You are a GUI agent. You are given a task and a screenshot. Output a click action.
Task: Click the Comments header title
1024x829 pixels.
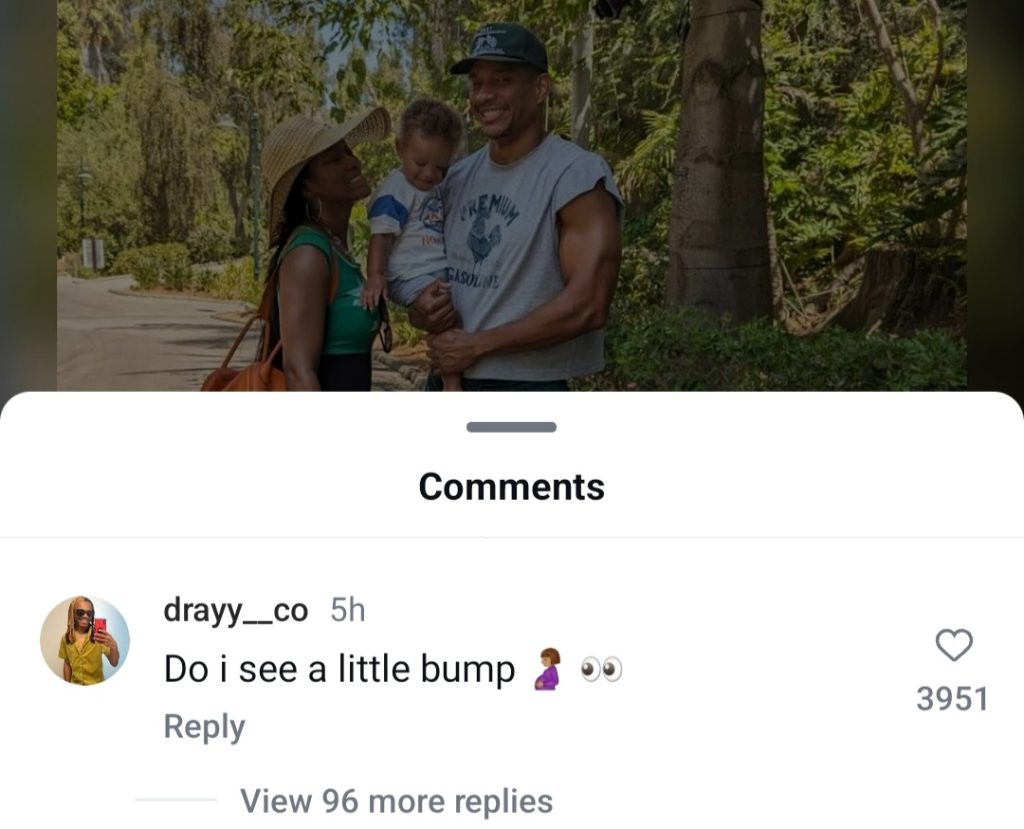click(x=511, y=486)
